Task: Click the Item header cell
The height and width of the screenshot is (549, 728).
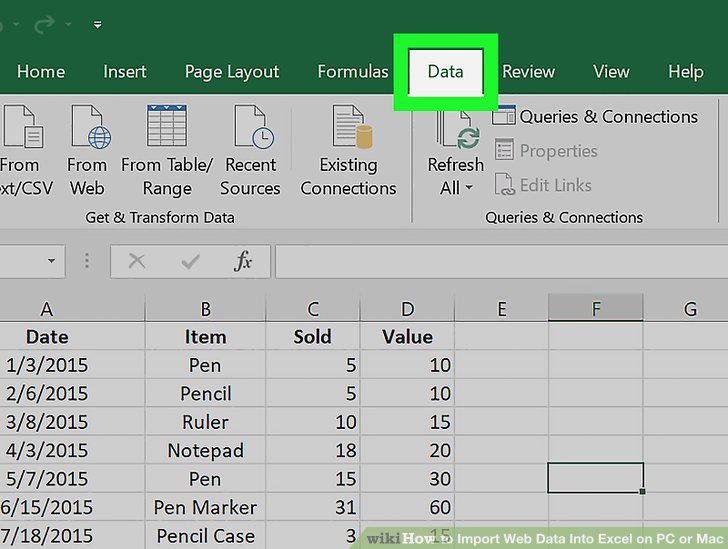Action: 206,336
